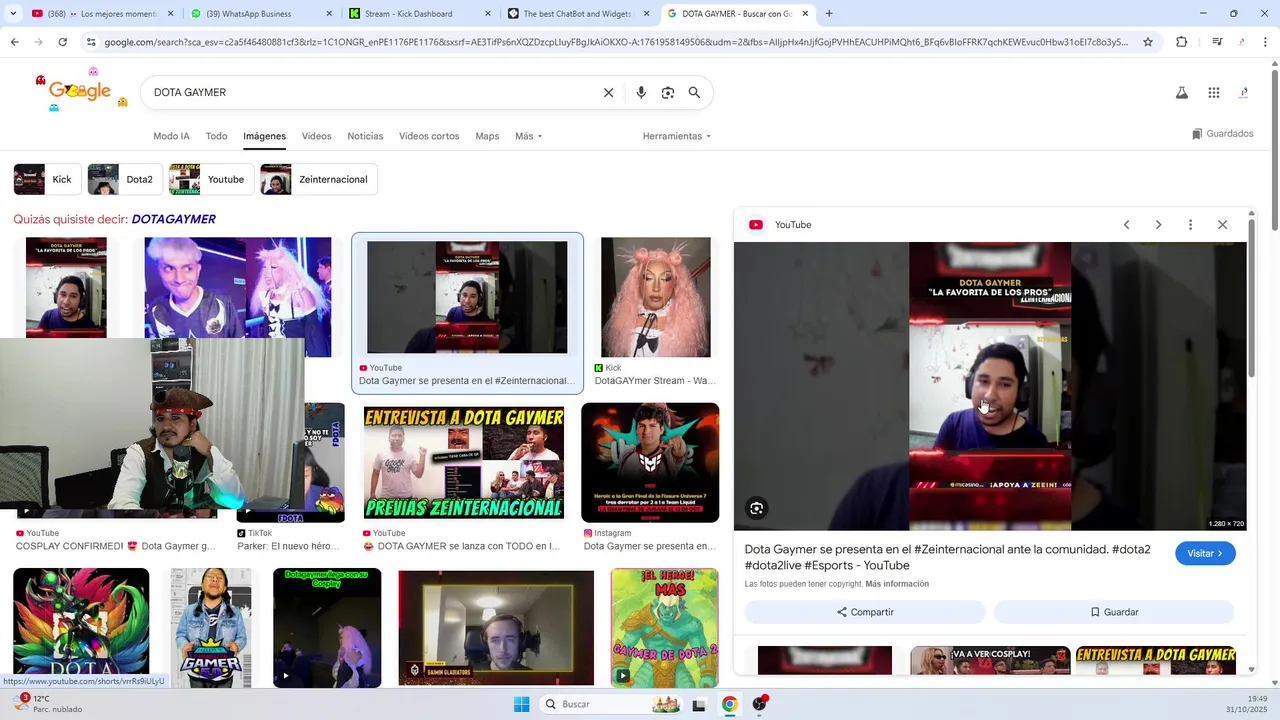1280x720 pixels.
Task: Open the Noticias tab
Action: (365, 136)
